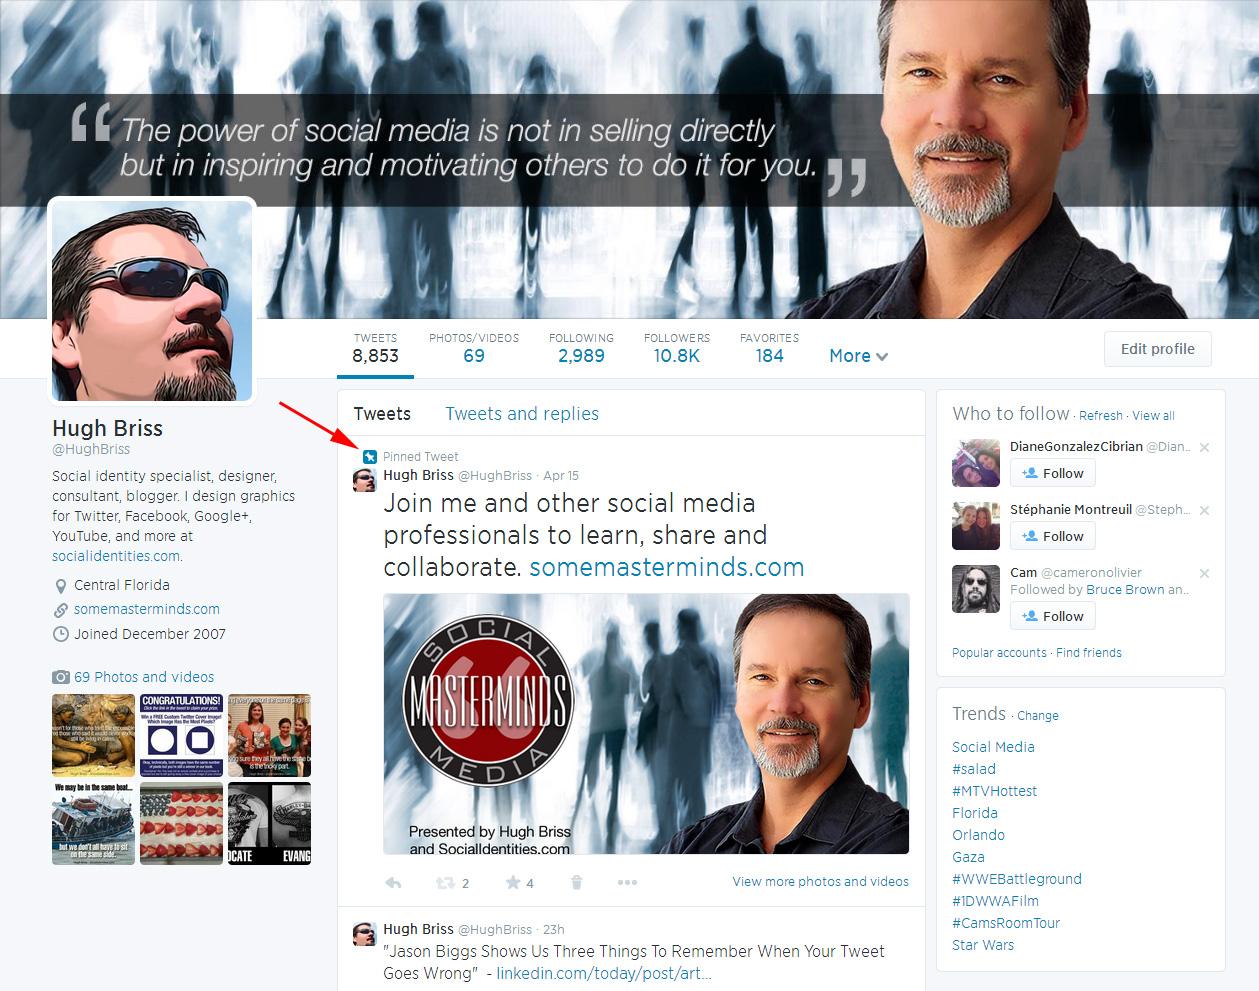Viewport: 1259px width, 991px height.
Task: Delete pinned tweet using trash icon
Action: coord(576,883)
